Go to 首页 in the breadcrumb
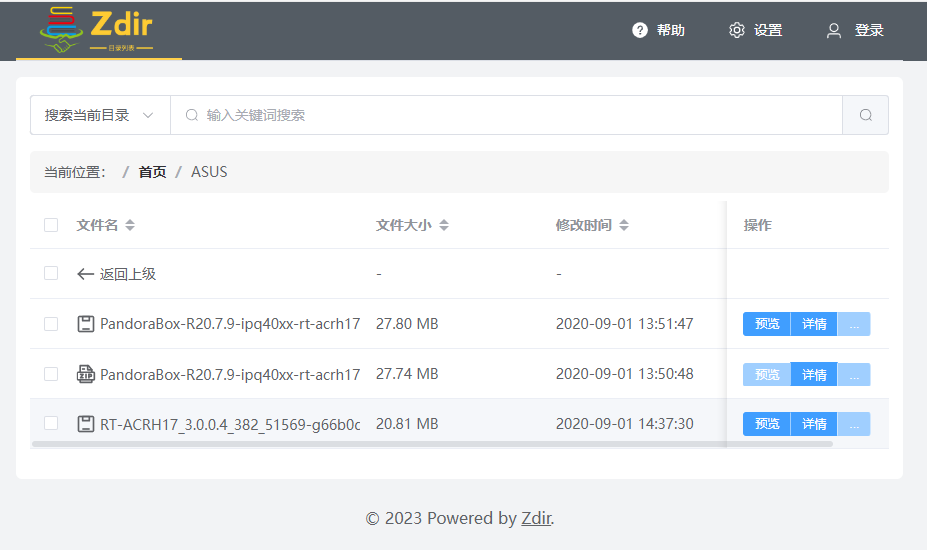The image size is (927, 550). (x=152, y=172)
